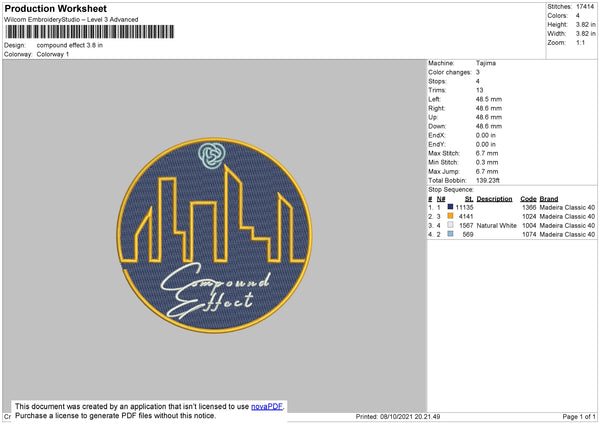Click the dark navy thread color swatch

[x=450, y=207]
